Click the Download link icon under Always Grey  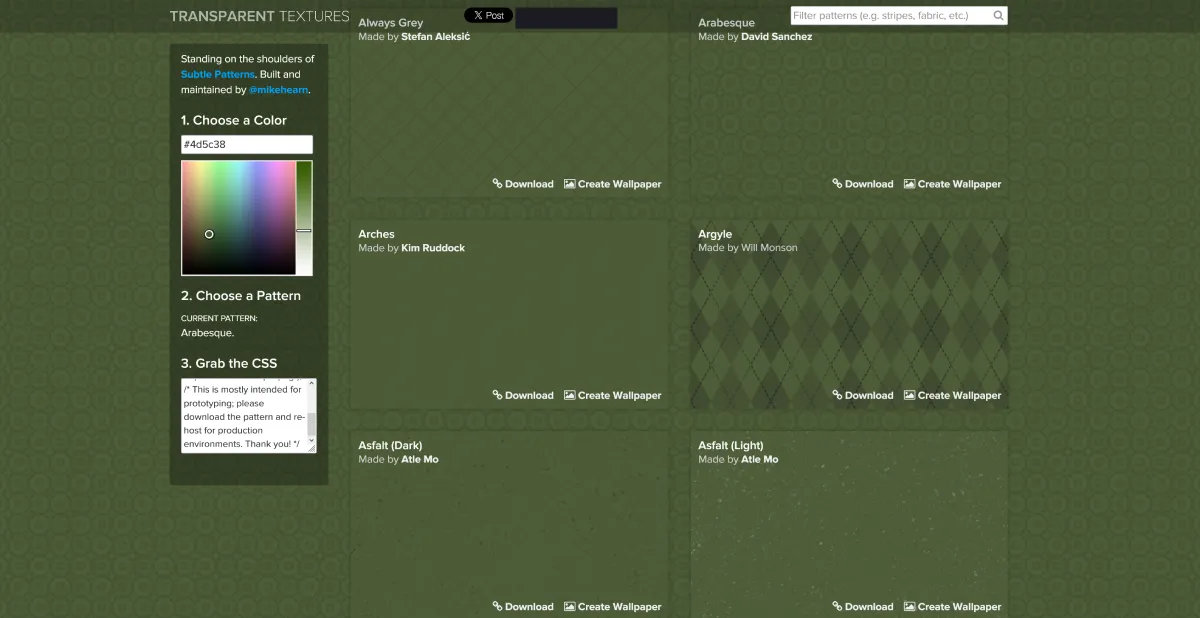coord(497,184)
